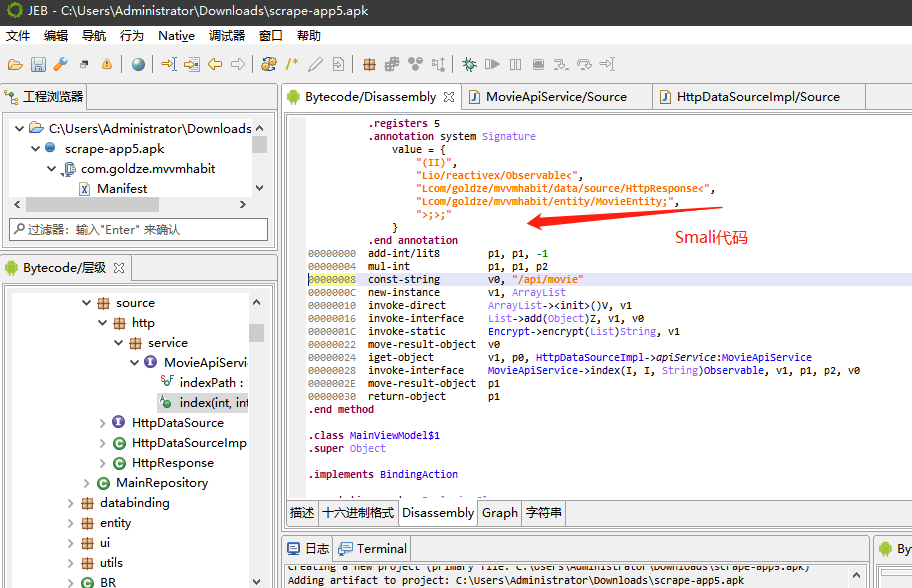
Task: Click the debugger step over icon
Action: coord(584,64)
